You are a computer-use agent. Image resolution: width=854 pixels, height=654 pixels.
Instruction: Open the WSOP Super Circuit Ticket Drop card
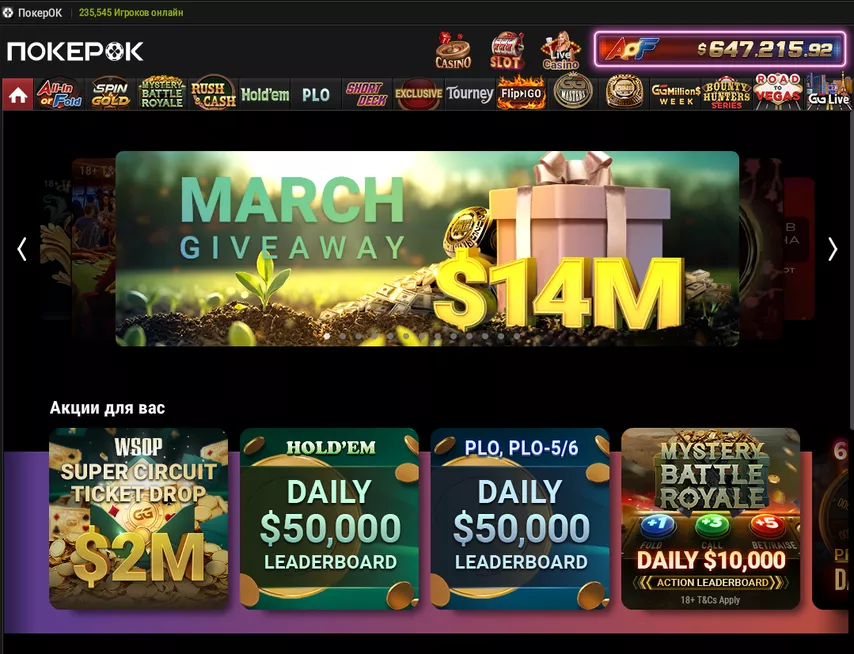[x=139, y=518]
